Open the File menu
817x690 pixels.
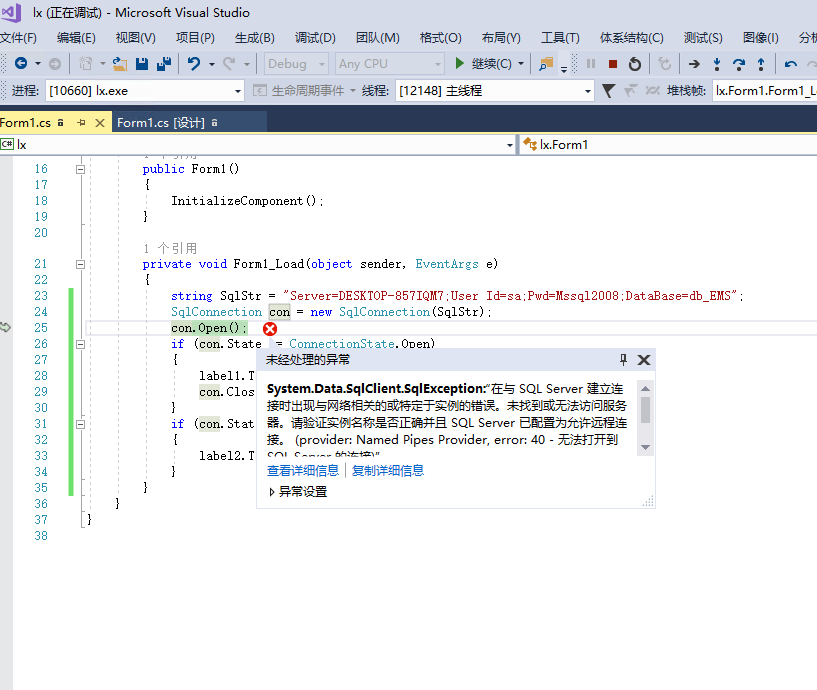click(18, 38)
